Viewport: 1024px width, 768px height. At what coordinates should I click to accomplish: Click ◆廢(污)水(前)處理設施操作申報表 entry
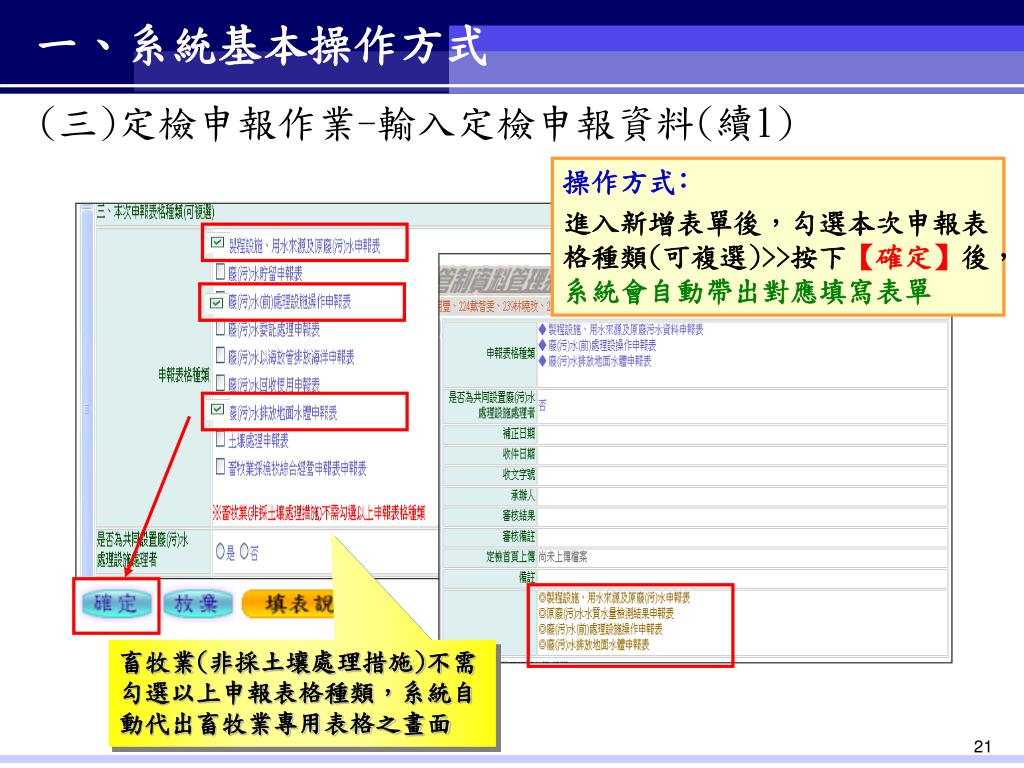tap(597, 345)
